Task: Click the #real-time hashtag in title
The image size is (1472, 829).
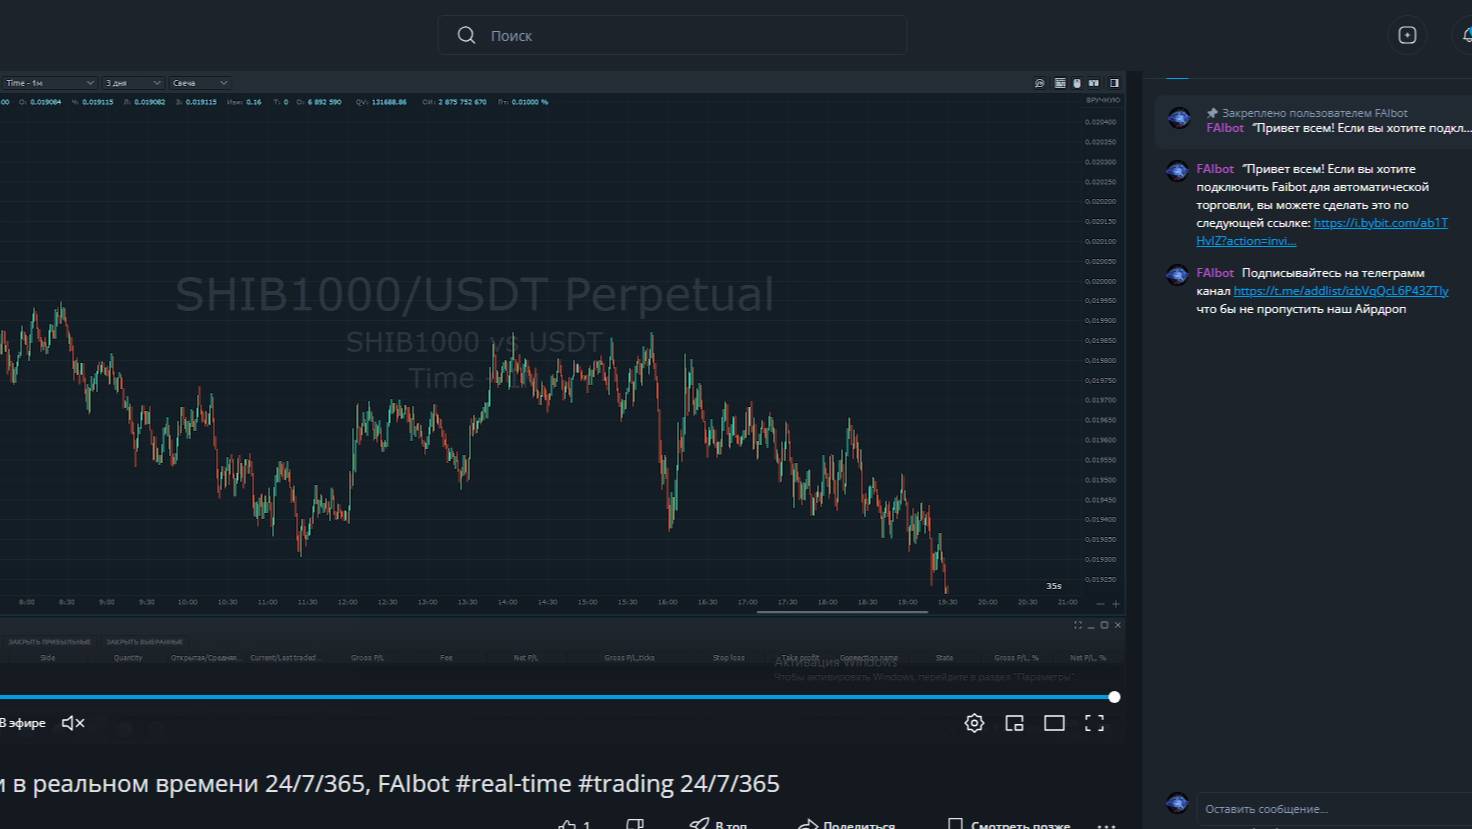Action: (x=514, y=783)
